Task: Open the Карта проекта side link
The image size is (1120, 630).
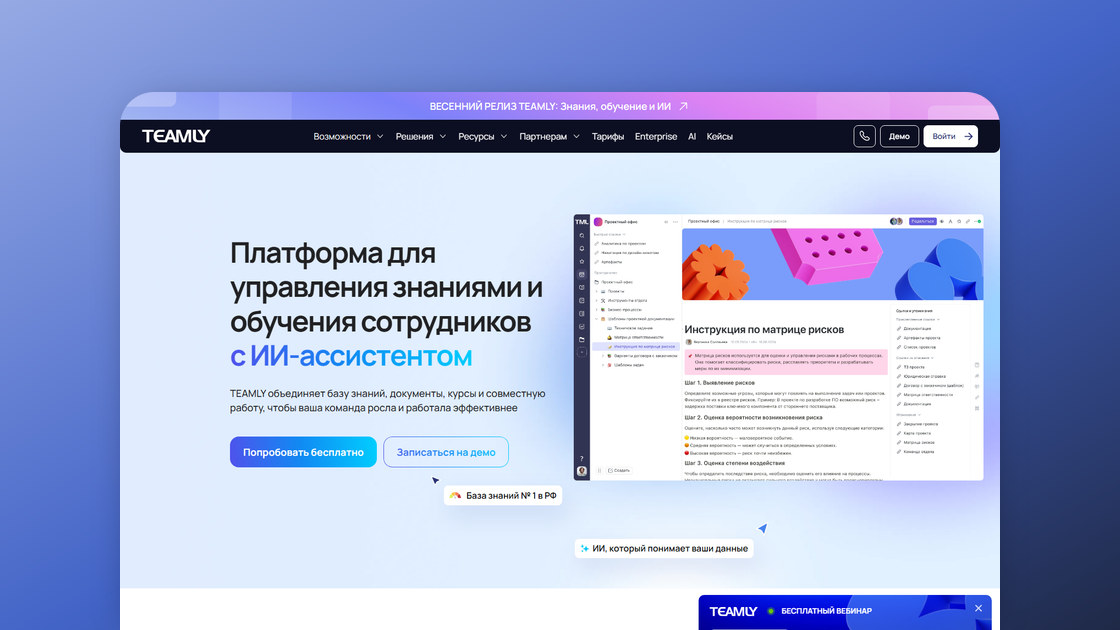Action: pos(916,434)
